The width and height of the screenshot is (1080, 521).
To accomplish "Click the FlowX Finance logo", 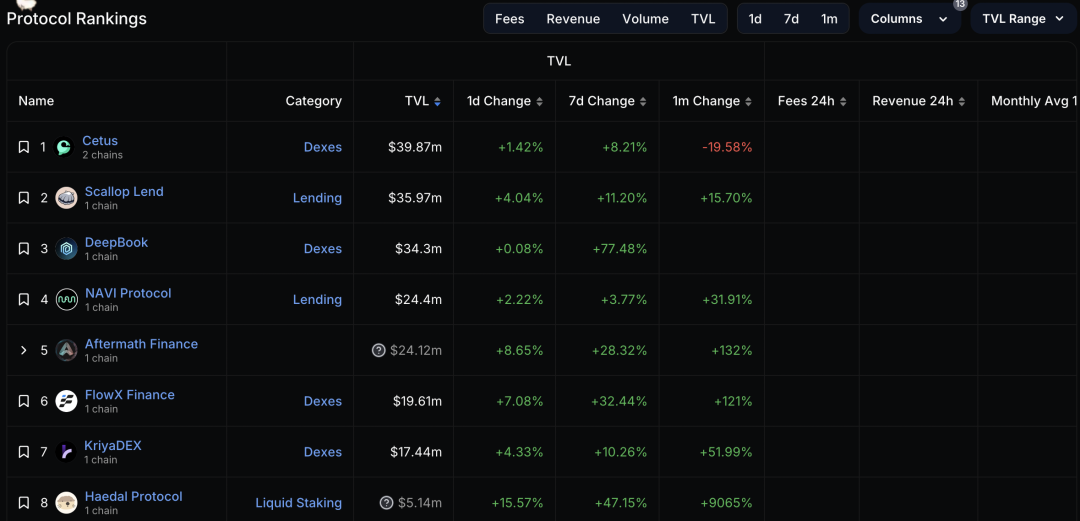I will click(x=67, y=401).
